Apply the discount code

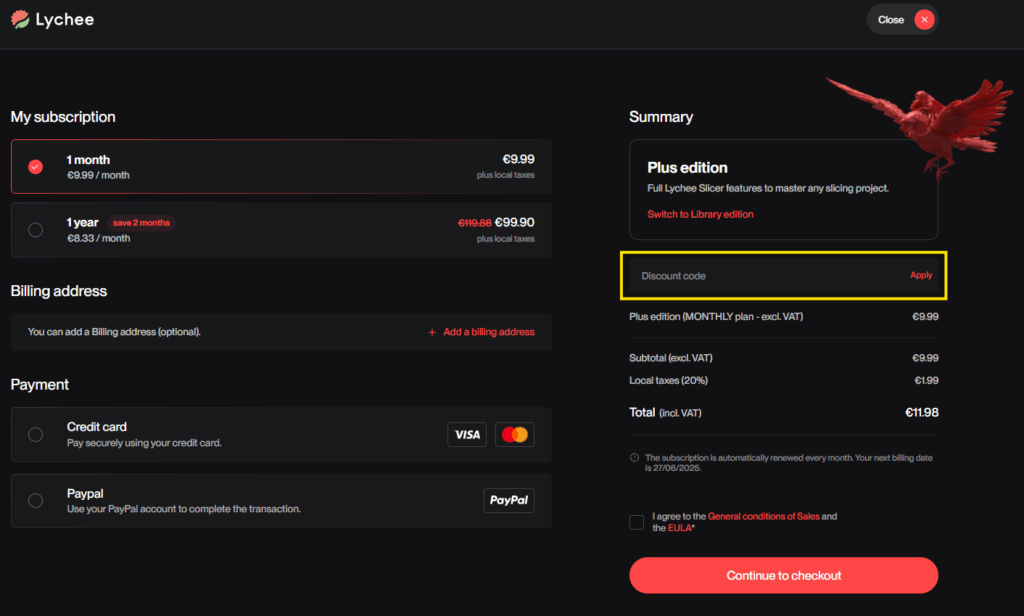coord(921,275)
